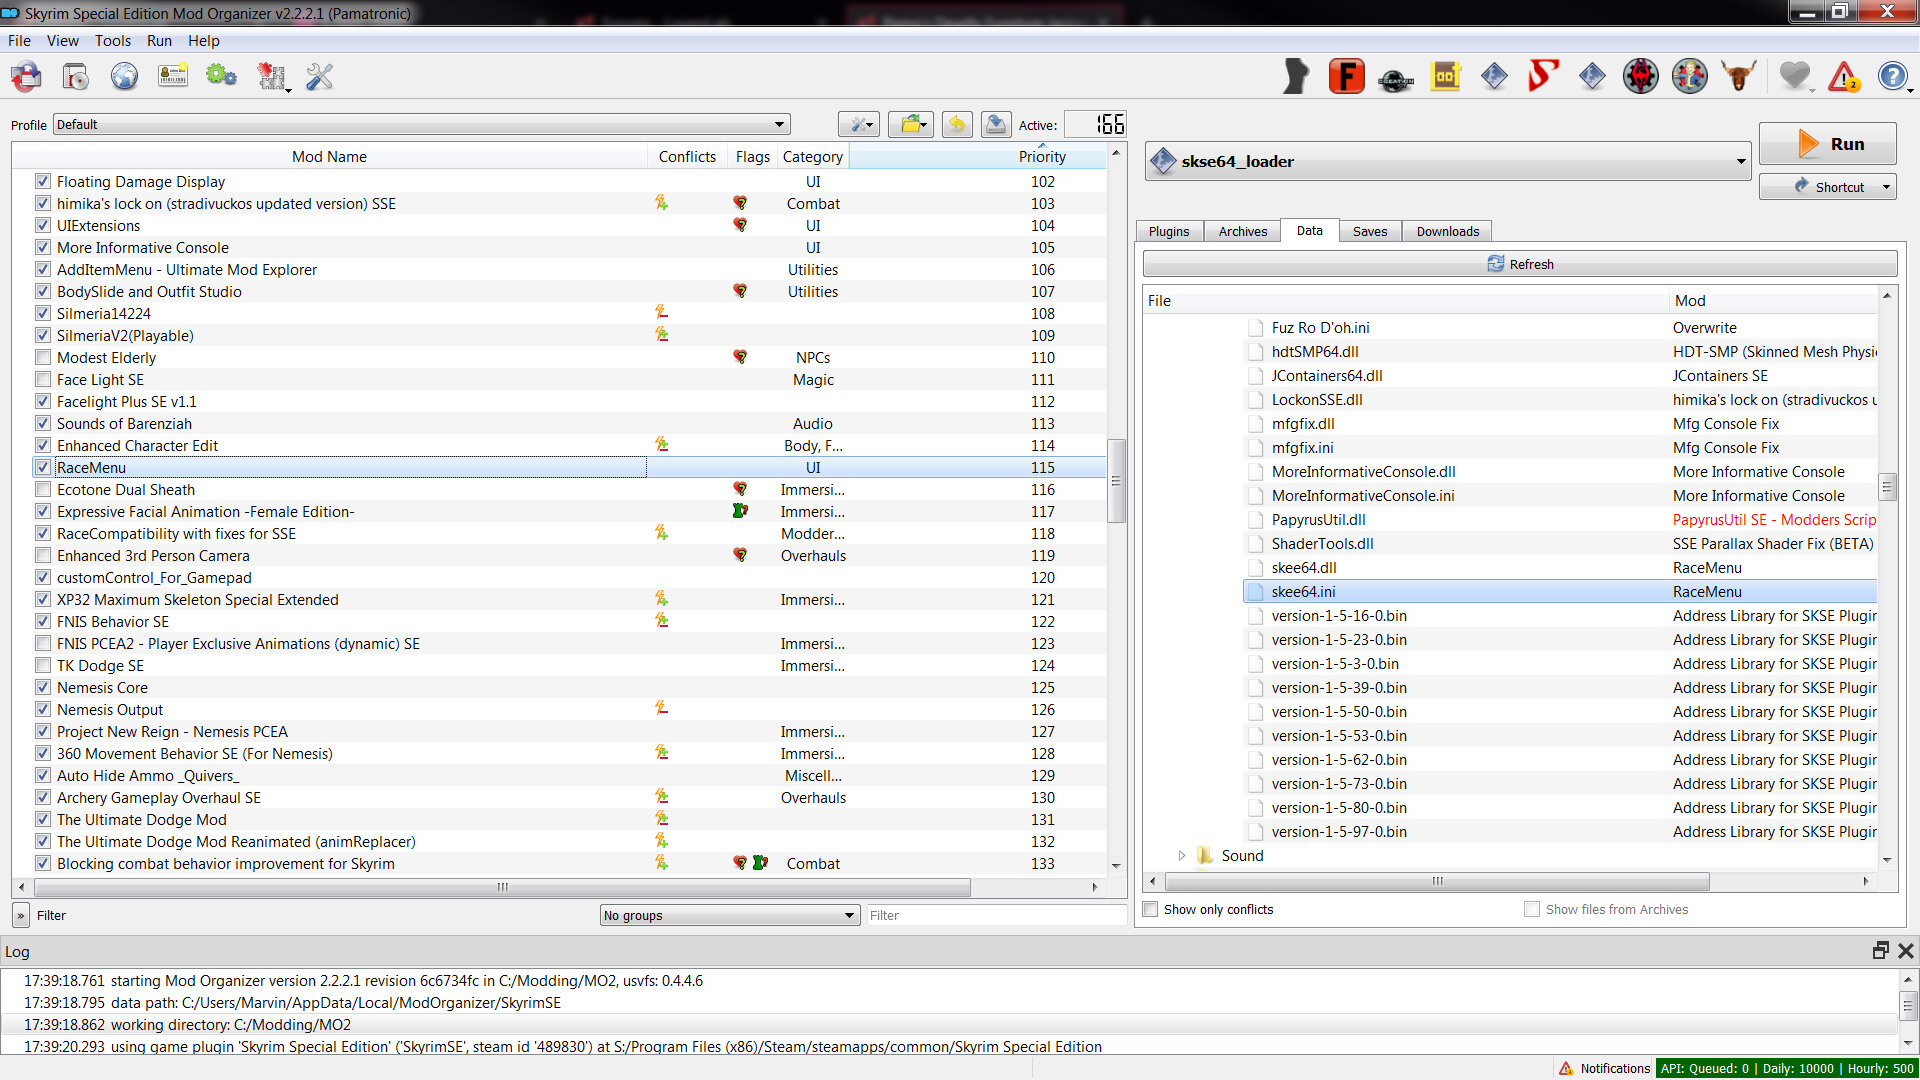Viewport: 1920px width, 1080px height.
Task: Toggle the Show only conflicts checkbox
Action: 1151,909
